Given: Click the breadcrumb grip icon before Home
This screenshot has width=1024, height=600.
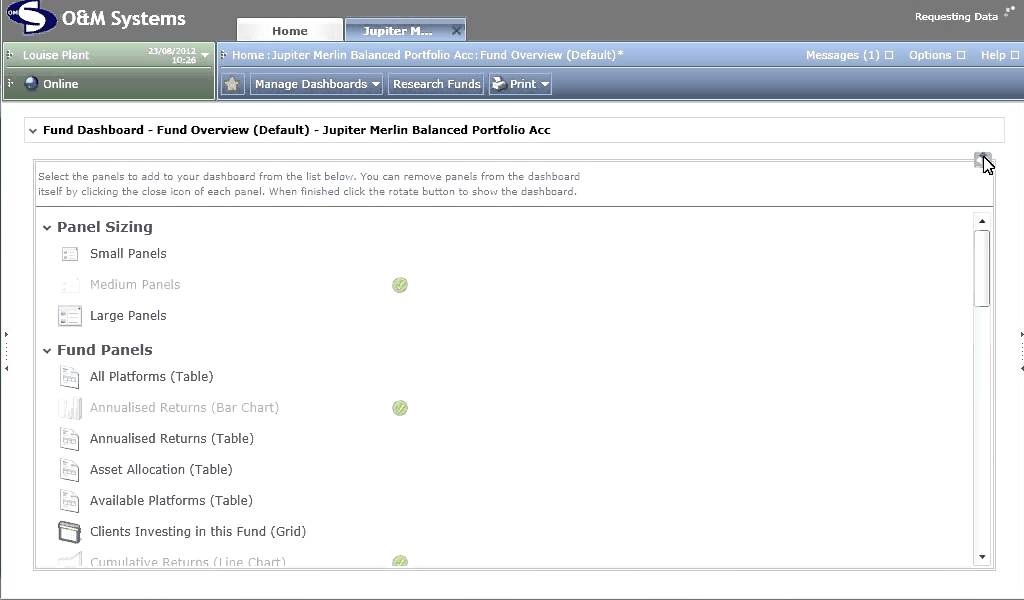Looking at the screenshot, I should pos(223,55).
